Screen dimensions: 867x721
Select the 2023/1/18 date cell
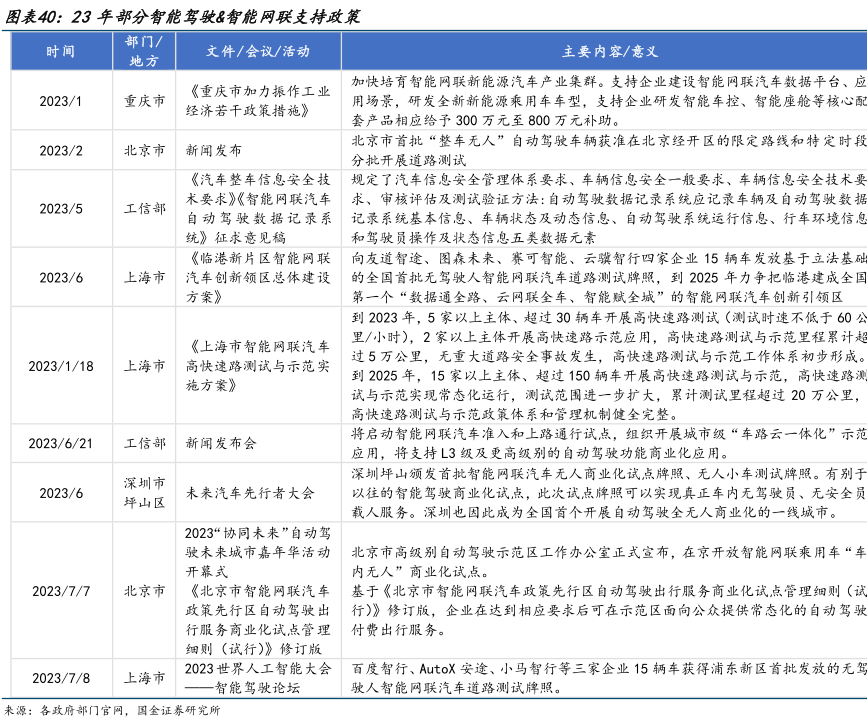(60, 365)
